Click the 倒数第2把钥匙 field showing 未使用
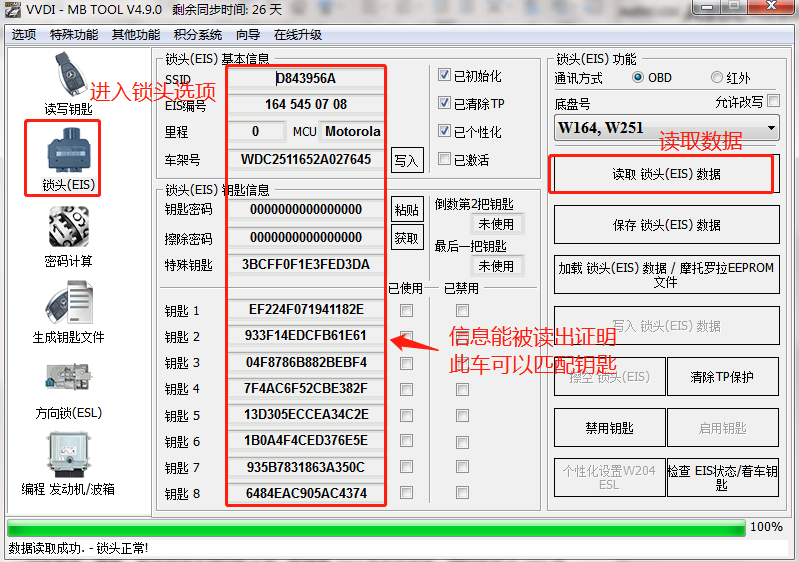The height and width of the screenshot is (562, 799). click(x=496, y=224)
